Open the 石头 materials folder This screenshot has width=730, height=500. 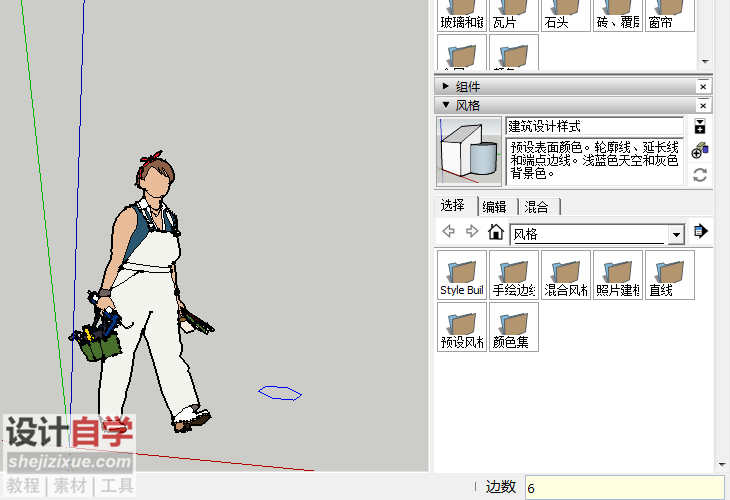566,15
